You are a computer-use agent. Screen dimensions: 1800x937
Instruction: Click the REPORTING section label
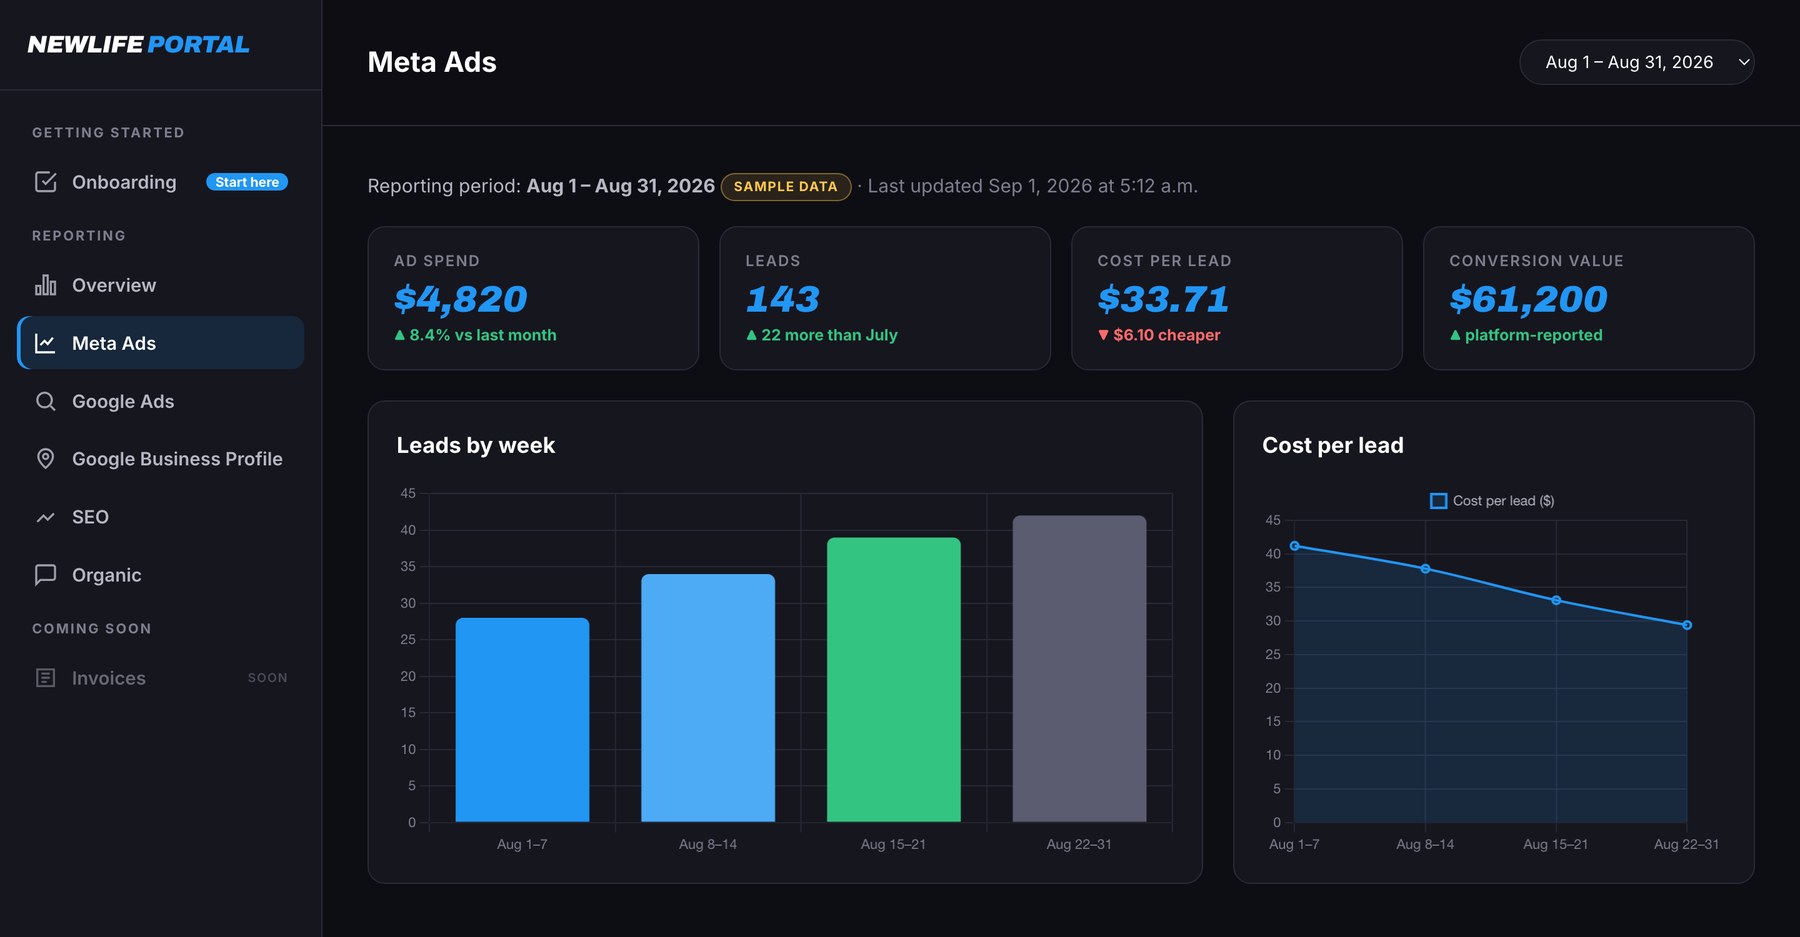[79, 236]
